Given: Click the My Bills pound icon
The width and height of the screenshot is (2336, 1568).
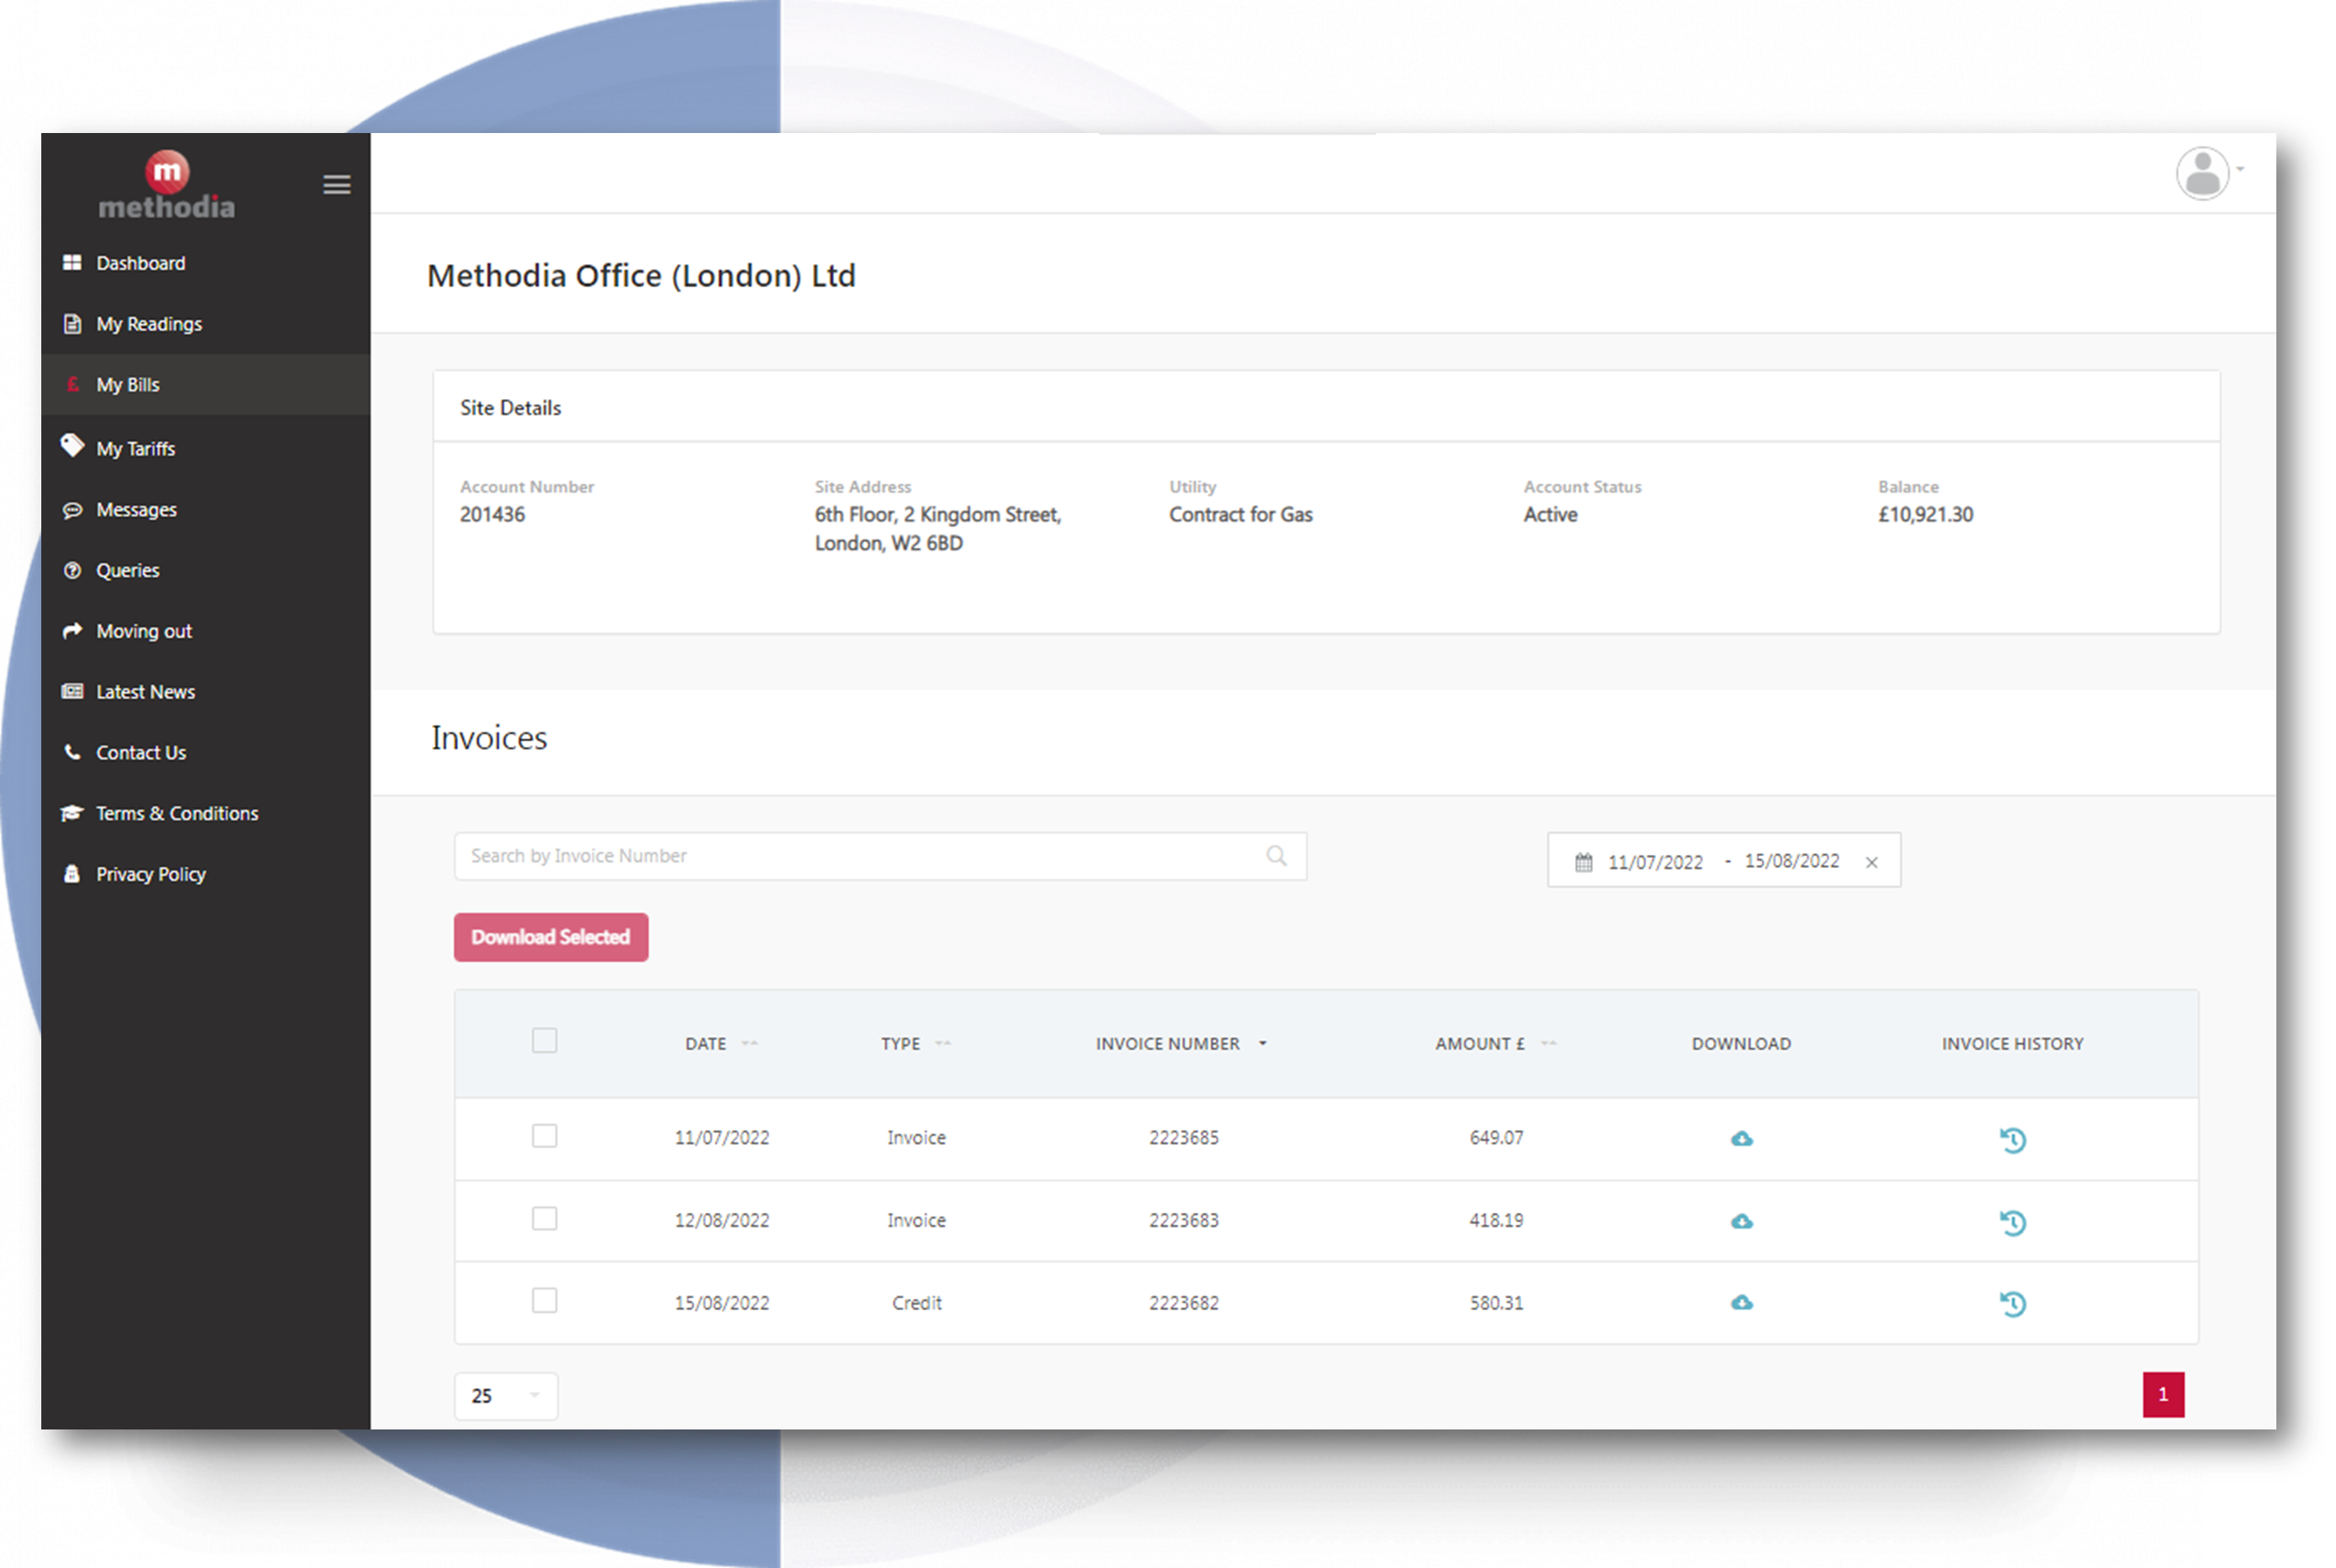Looking at the screenshot, I should click(x=72, y=385).
